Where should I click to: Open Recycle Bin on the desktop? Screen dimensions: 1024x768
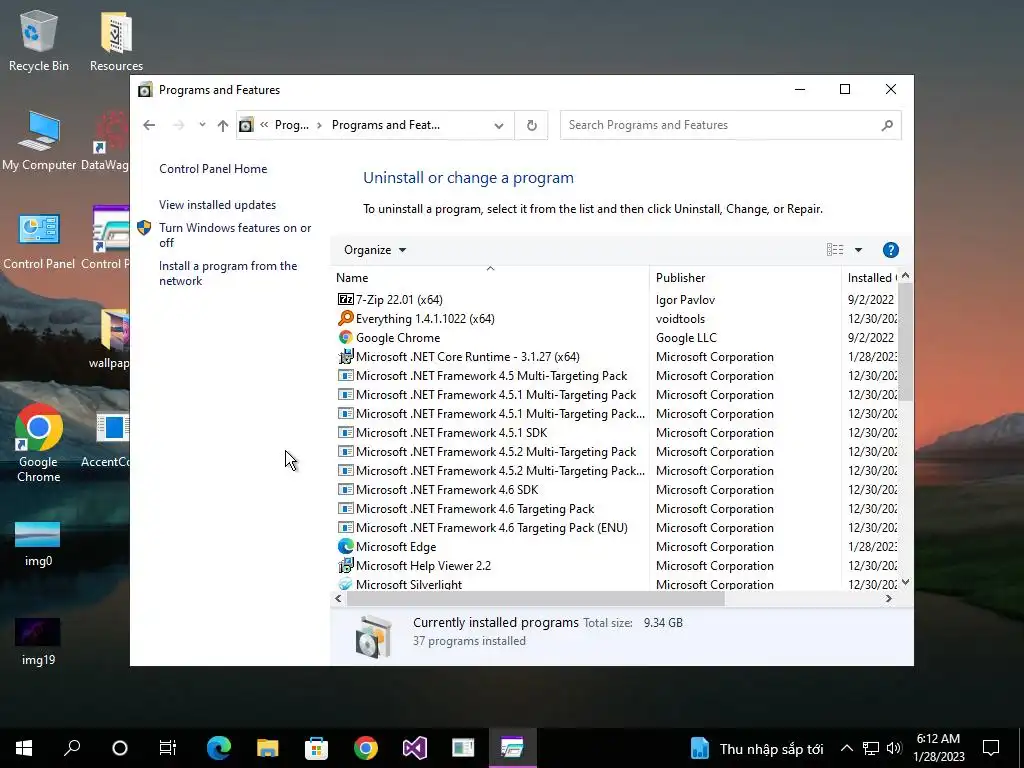point(39,40)
